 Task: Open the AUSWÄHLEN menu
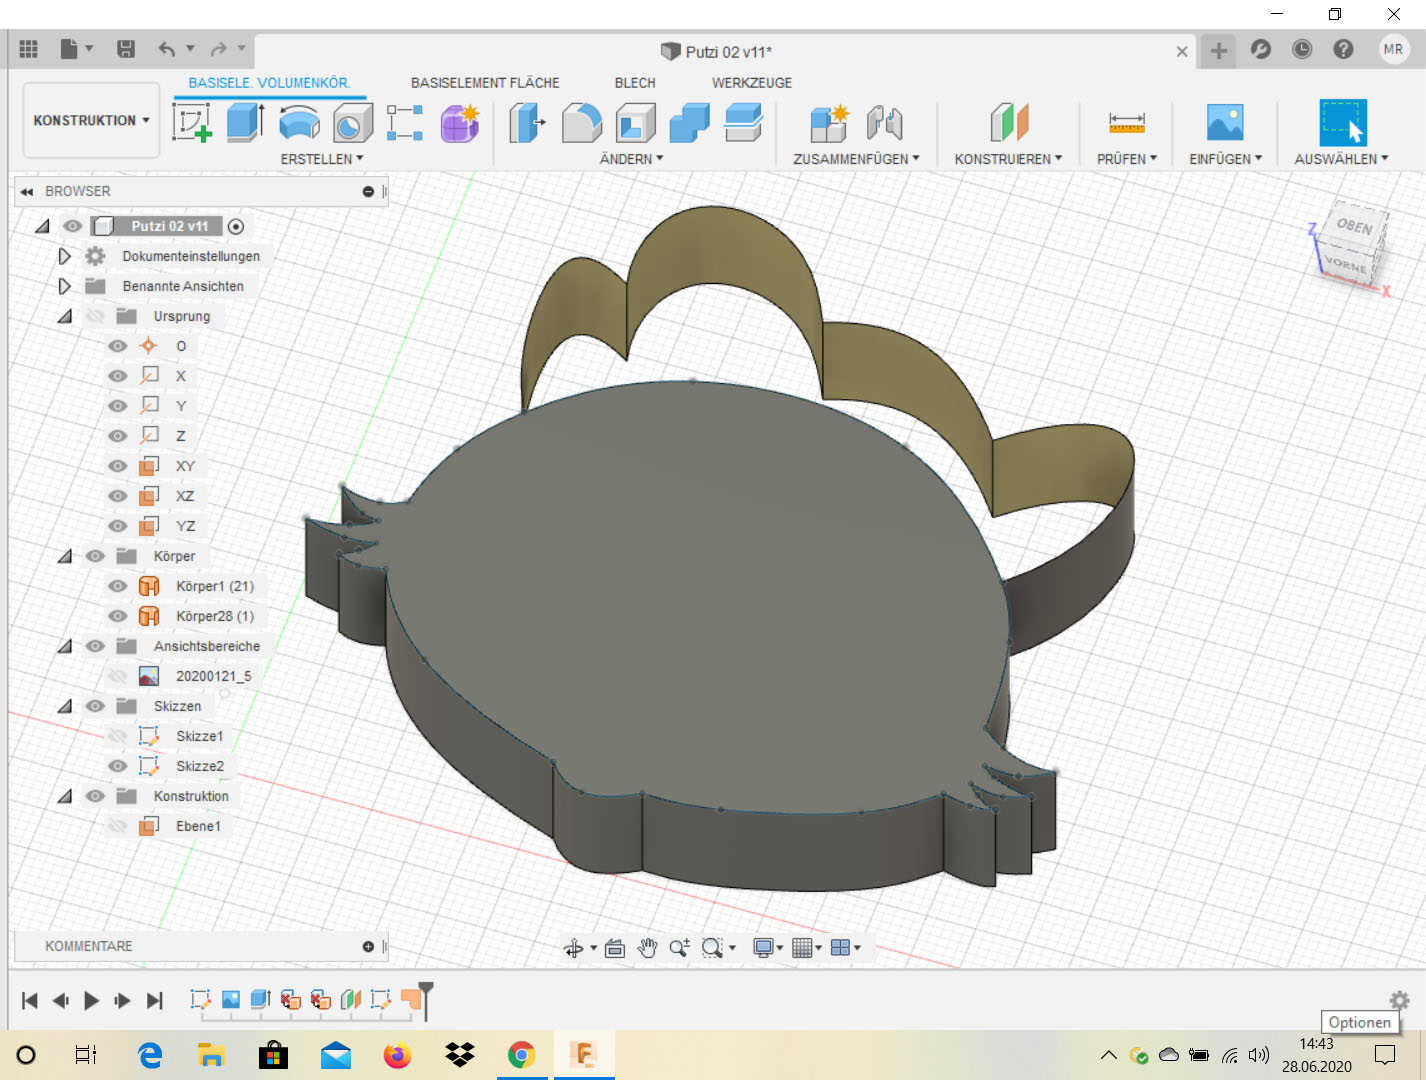pos(1341,159)
